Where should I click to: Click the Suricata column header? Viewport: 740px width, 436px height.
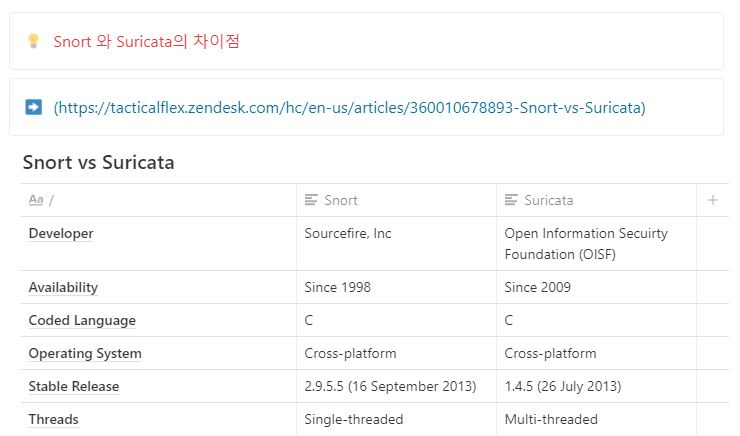point(597,200)
